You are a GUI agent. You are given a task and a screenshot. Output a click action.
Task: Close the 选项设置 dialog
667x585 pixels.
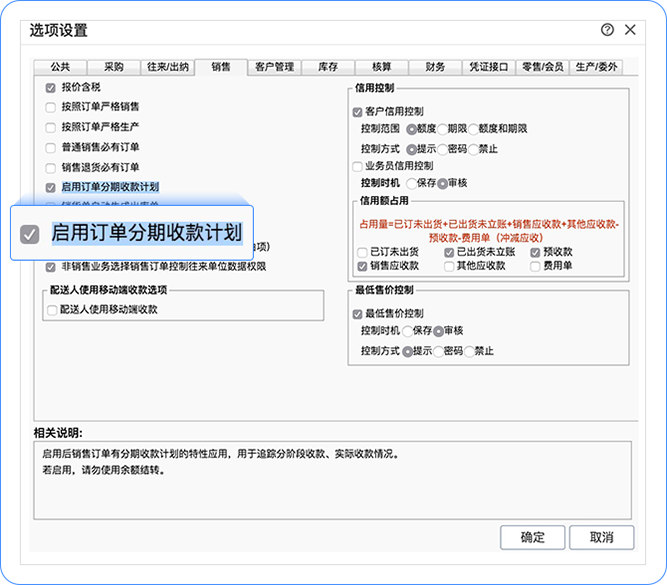pyautogui.click(x=630, y=30)
